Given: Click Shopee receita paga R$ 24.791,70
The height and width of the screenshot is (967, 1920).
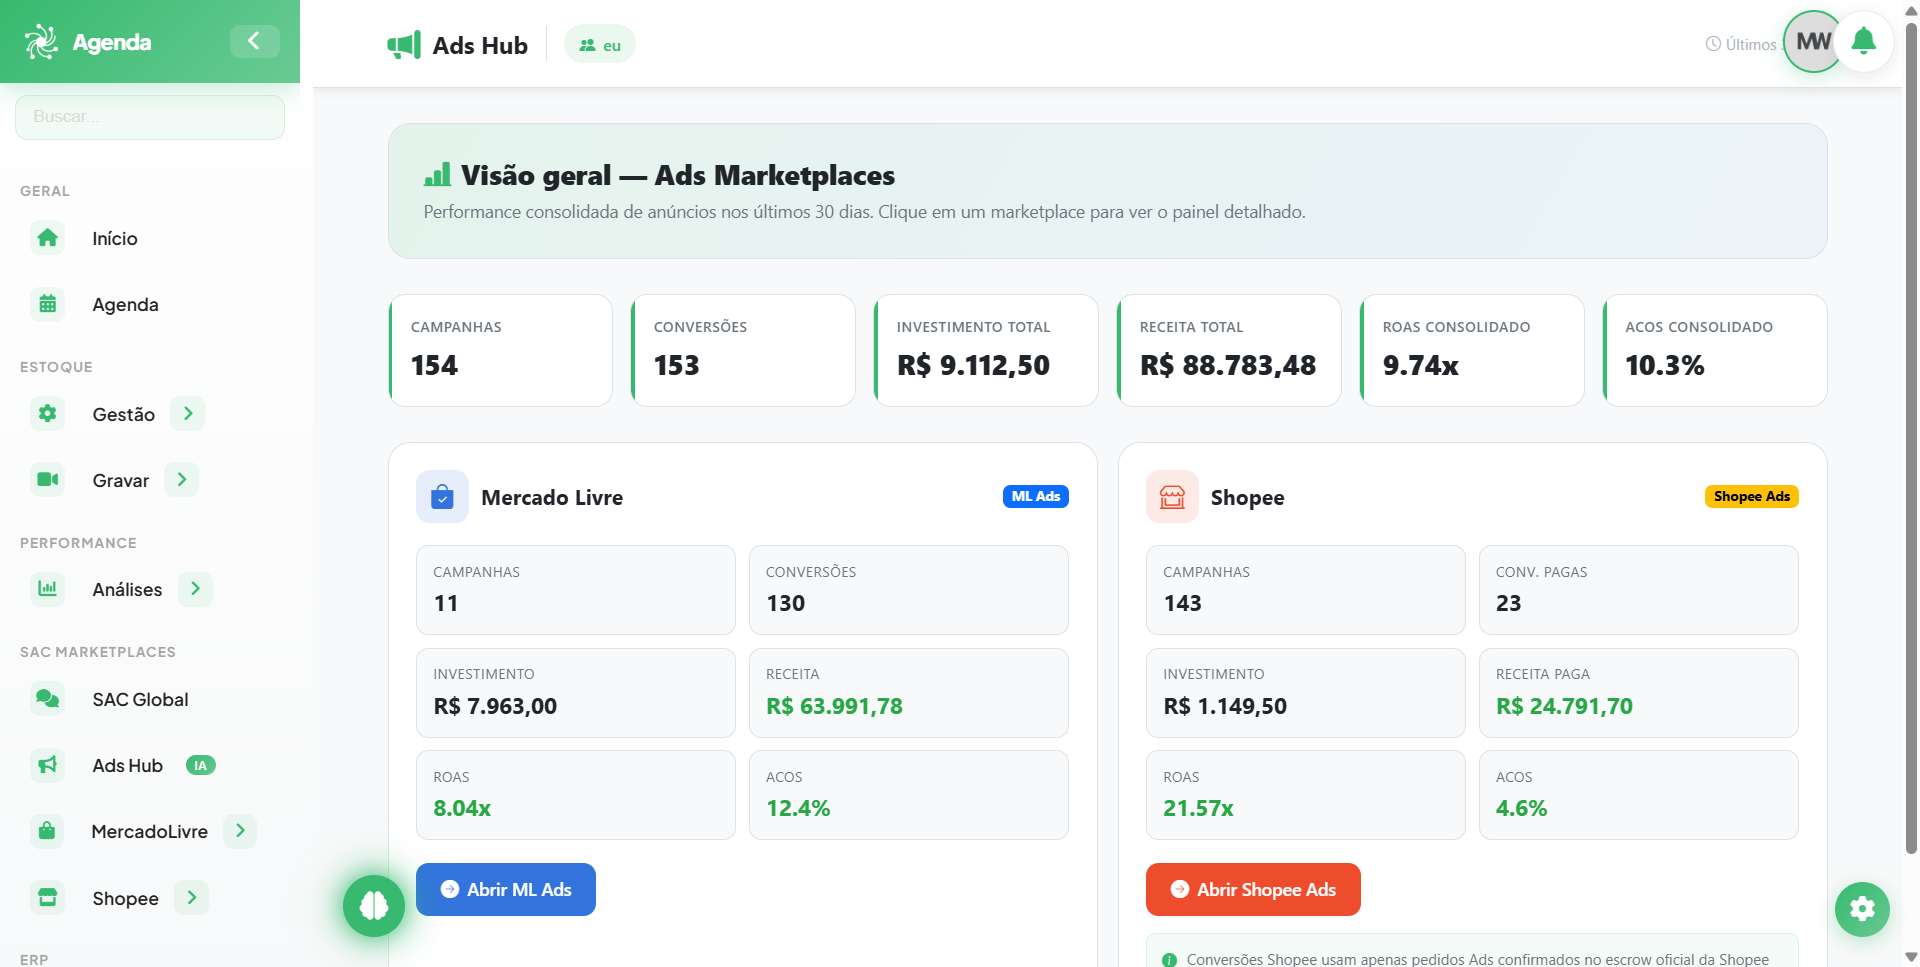Looking at the screenshot, I should pos(1564,706).
